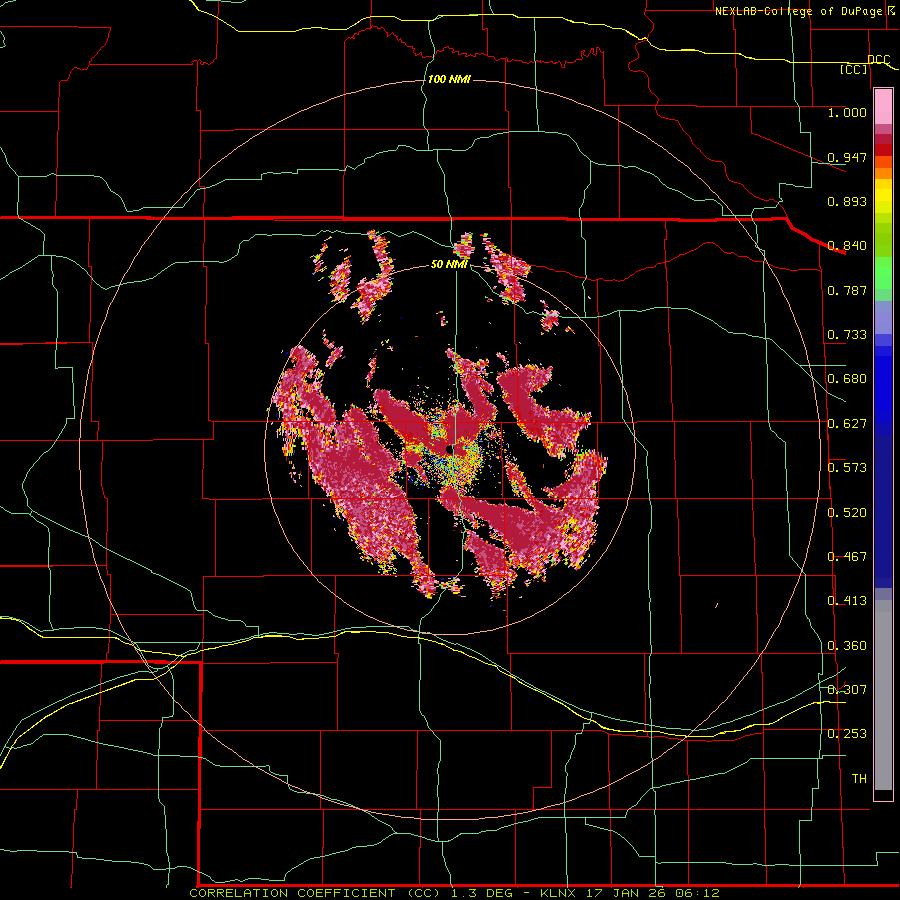The height and width of the screenshot is (900, 900).
Task: Click the 0.733 color scale value
Action: click(847, 335)
